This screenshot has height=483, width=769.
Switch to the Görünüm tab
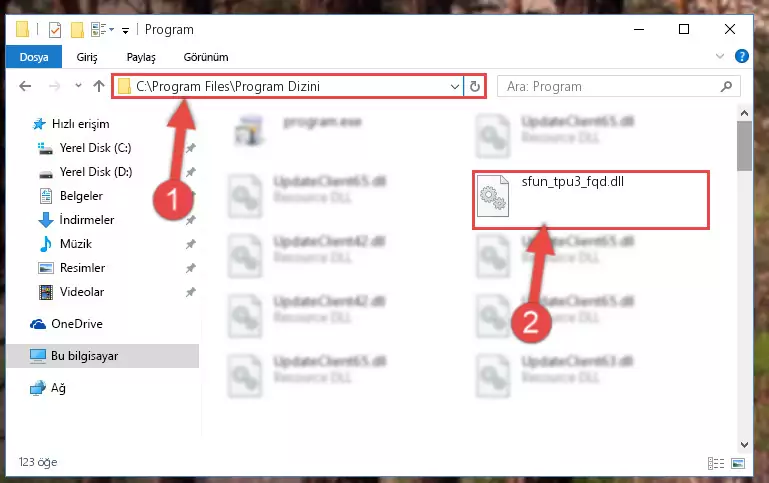(206, 57)
